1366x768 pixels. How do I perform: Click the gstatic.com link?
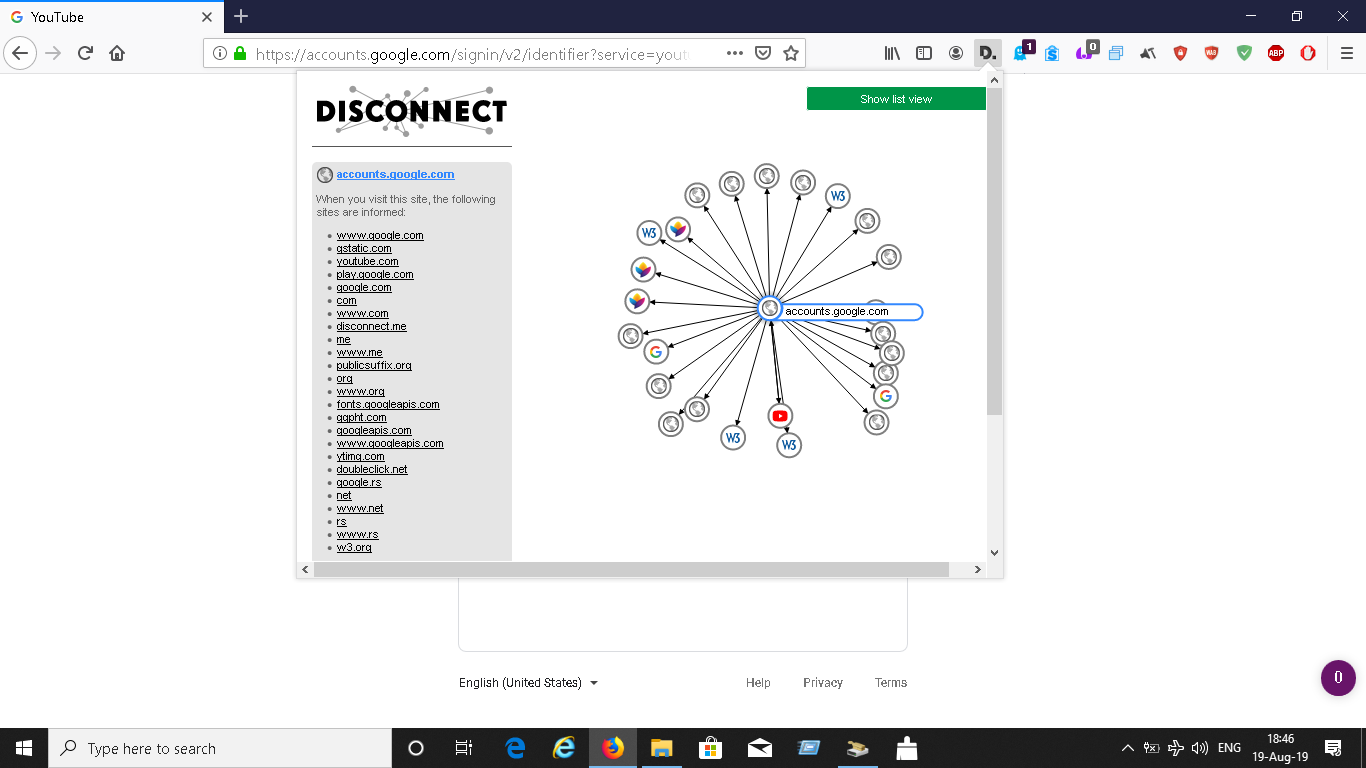pos(364,248)
